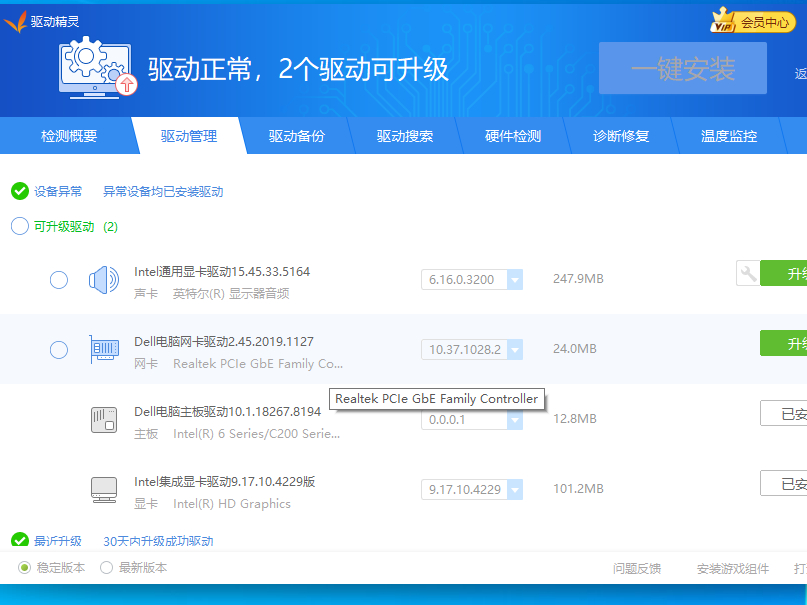The image size is (807, 605).
Task: Click the 12.8MB size value
Action: (x=575, y=419)
